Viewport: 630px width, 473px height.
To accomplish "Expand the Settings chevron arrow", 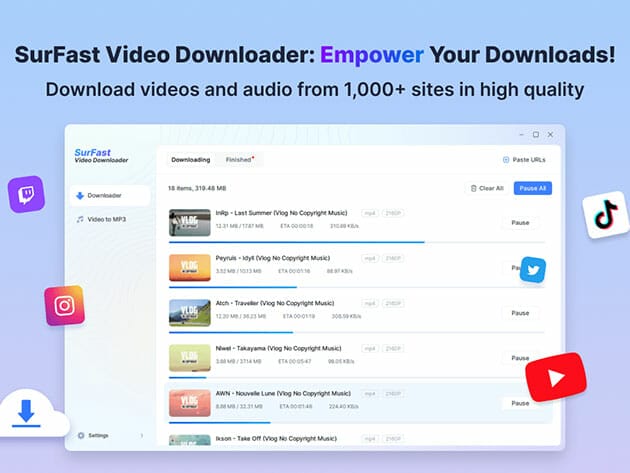I will [x=141, y=435].
